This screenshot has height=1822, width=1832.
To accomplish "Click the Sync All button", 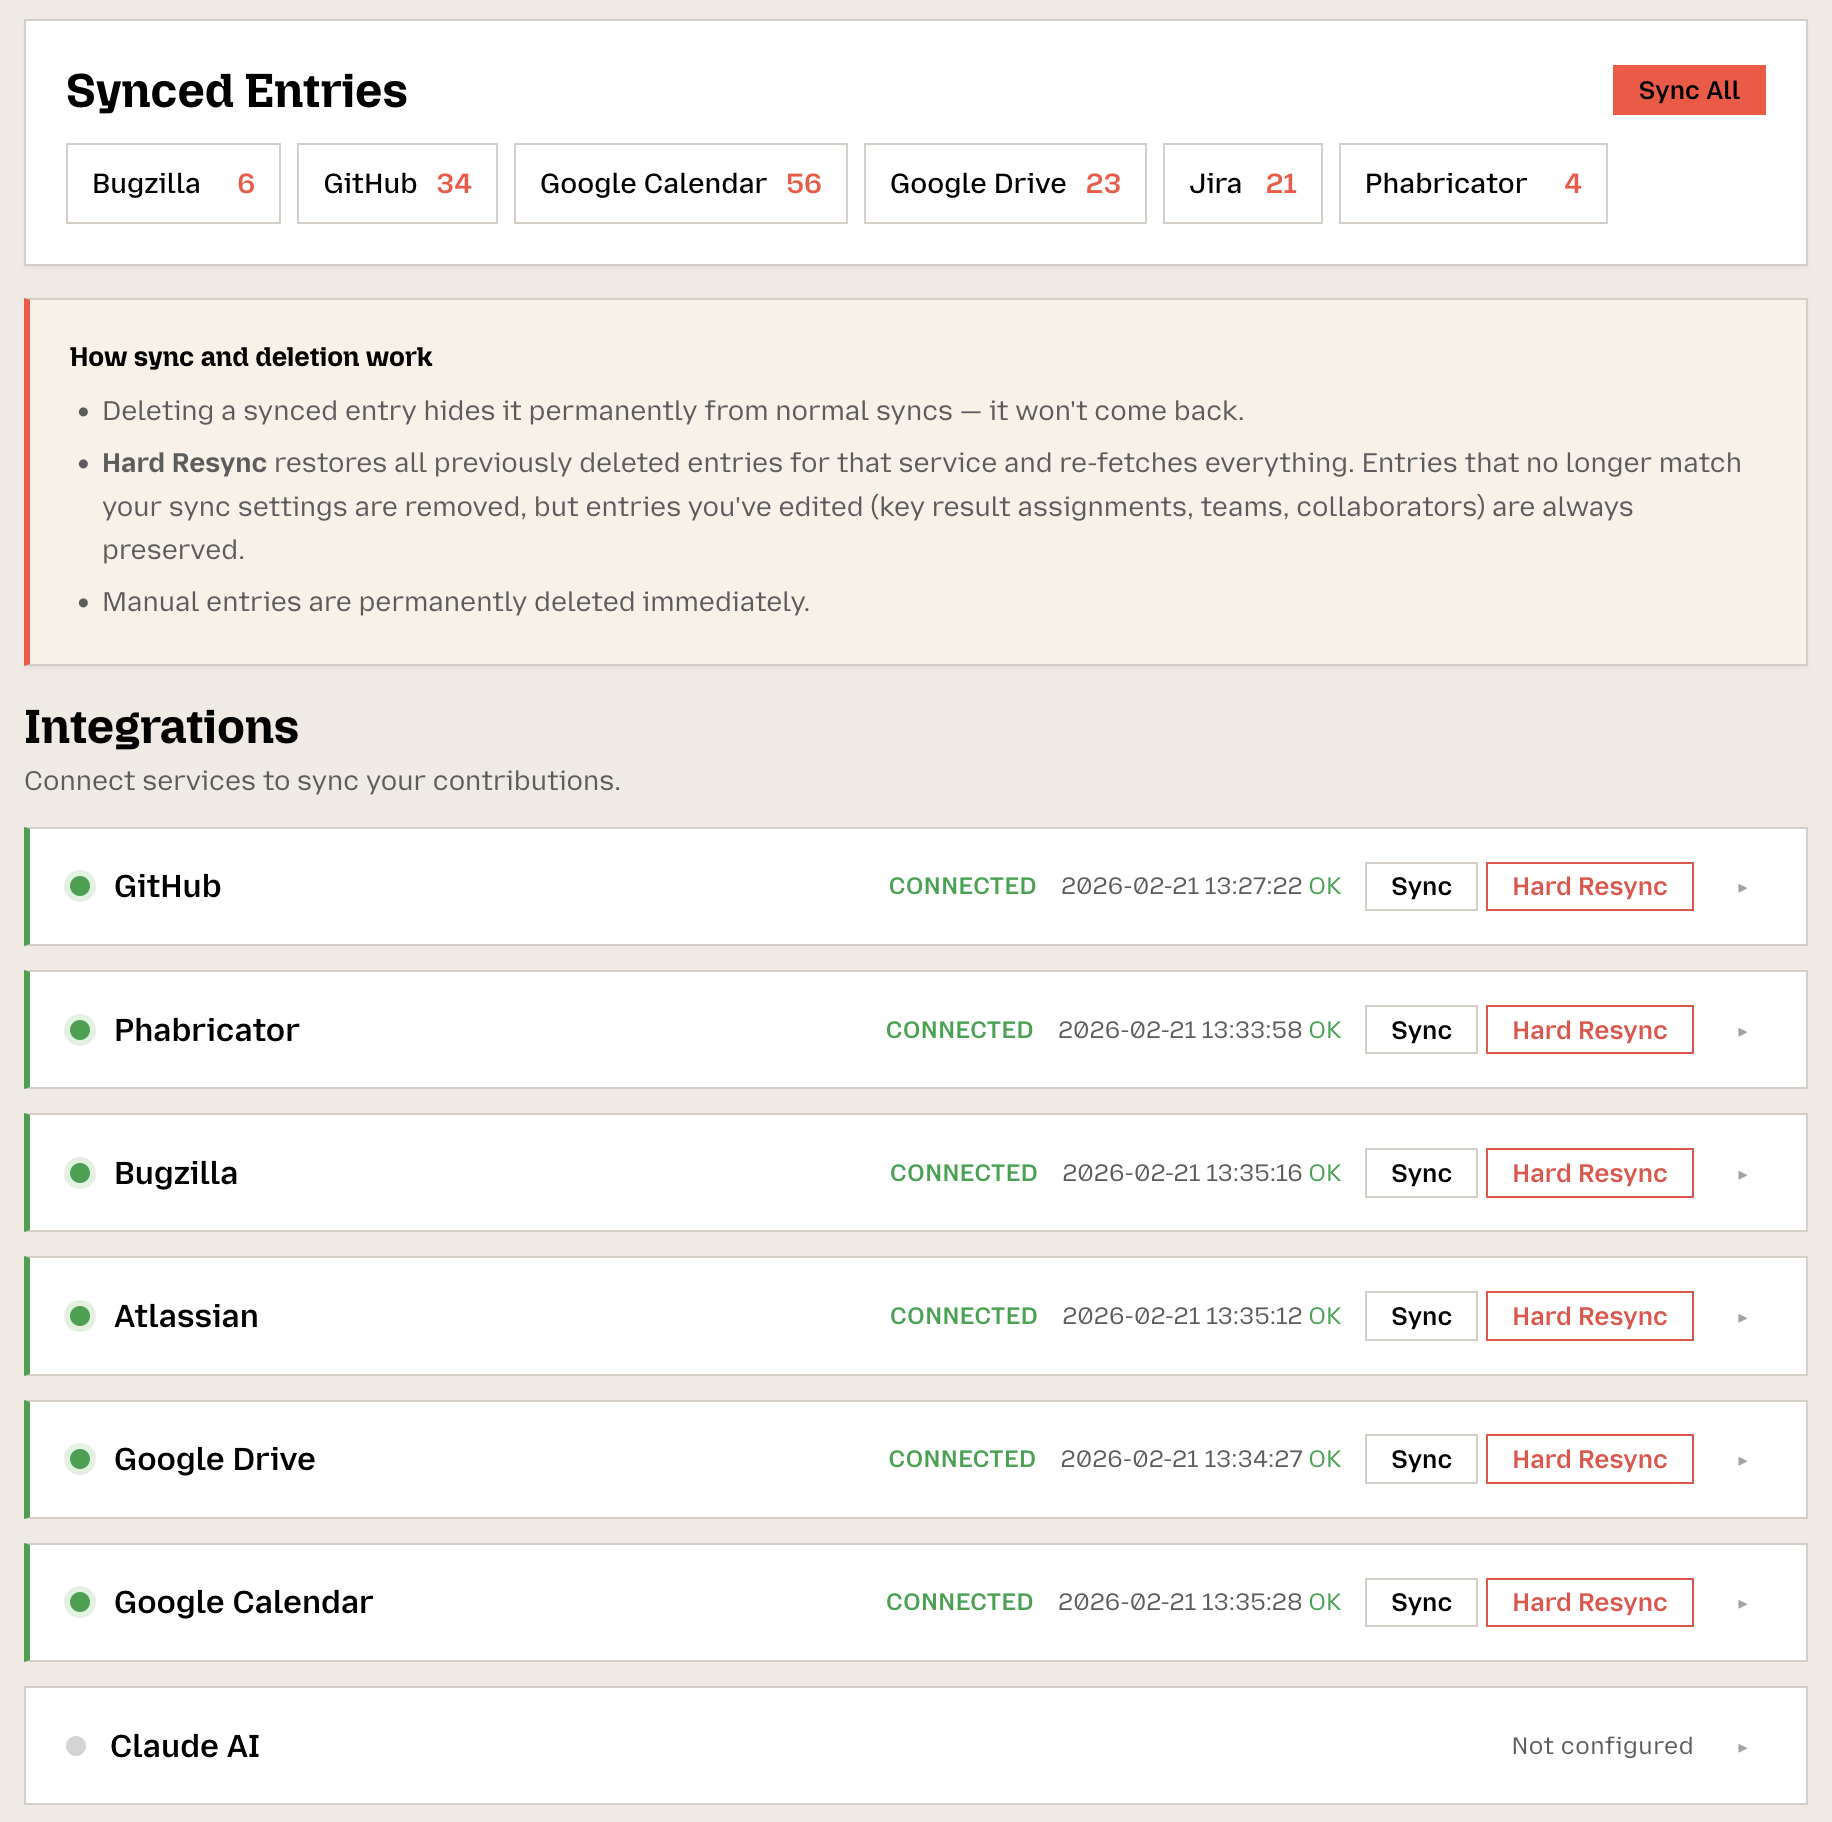I will (1688, 90).
